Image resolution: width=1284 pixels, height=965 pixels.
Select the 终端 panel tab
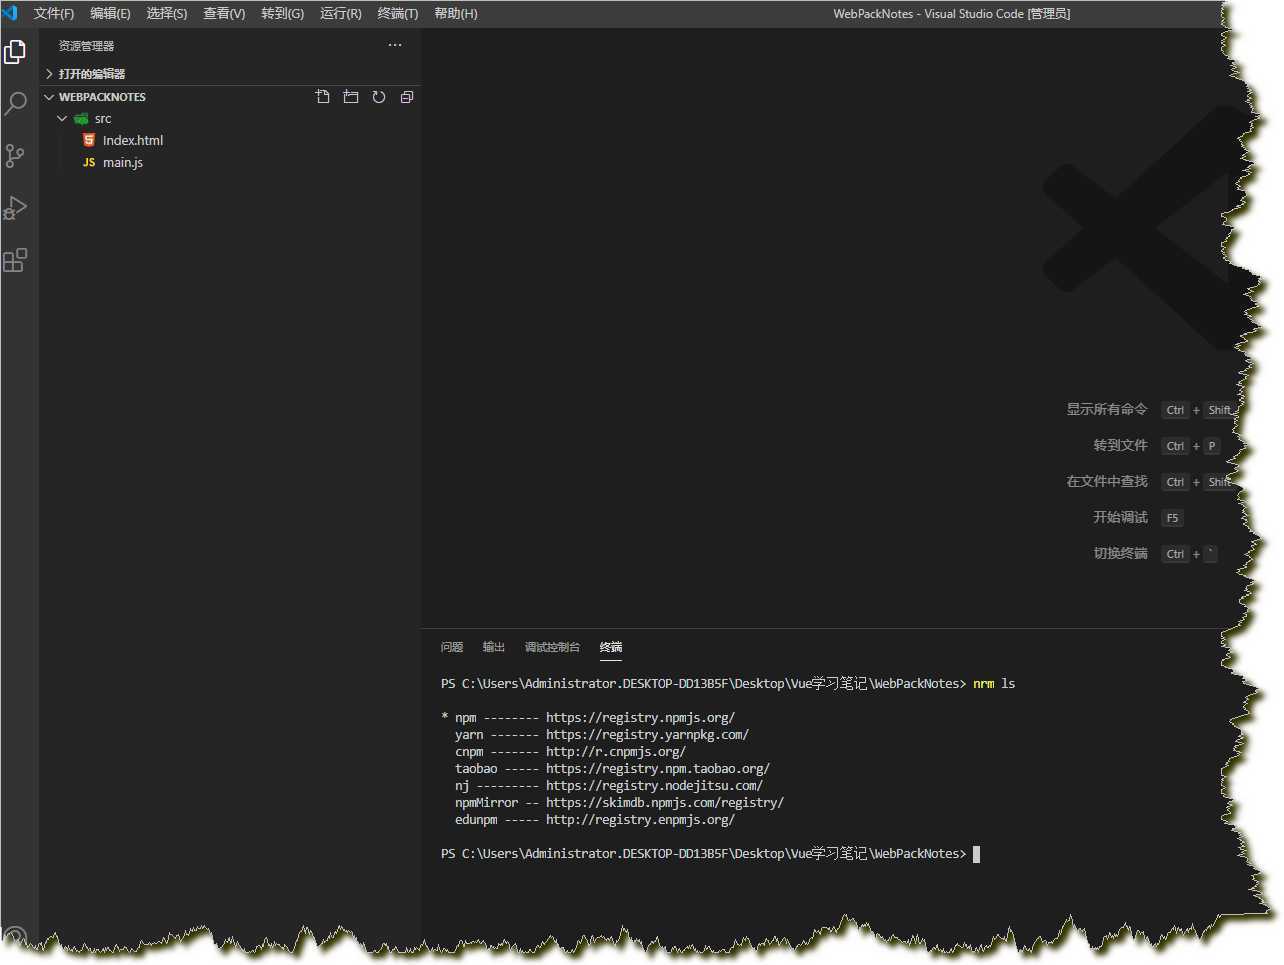(611, 647)
